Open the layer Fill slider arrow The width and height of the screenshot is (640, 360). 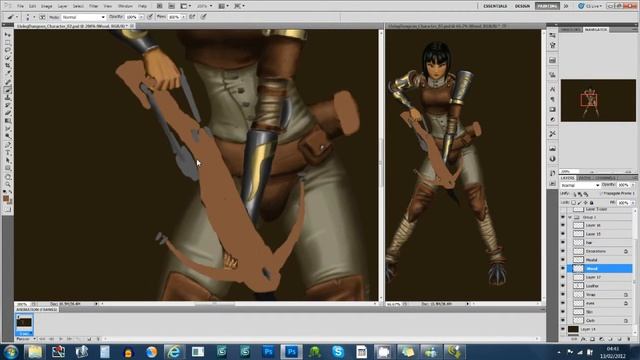633,202
